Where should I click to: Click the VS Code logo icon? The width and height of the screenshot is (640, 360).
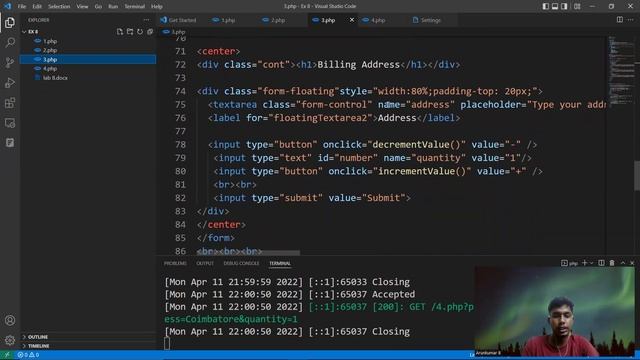[x=7, y=6]
